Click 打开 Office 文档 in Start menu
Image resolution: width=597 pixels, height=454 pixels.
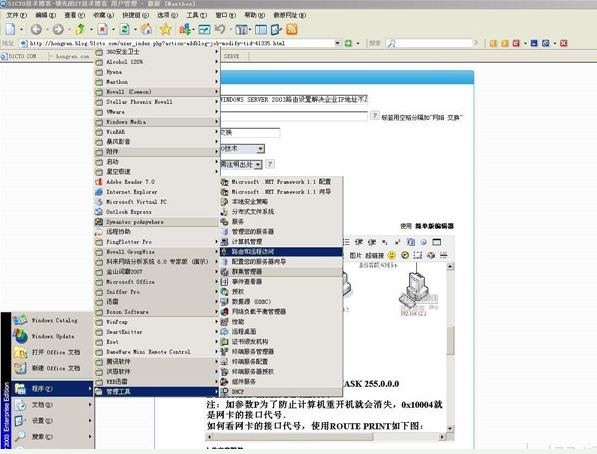click(53, 352)
